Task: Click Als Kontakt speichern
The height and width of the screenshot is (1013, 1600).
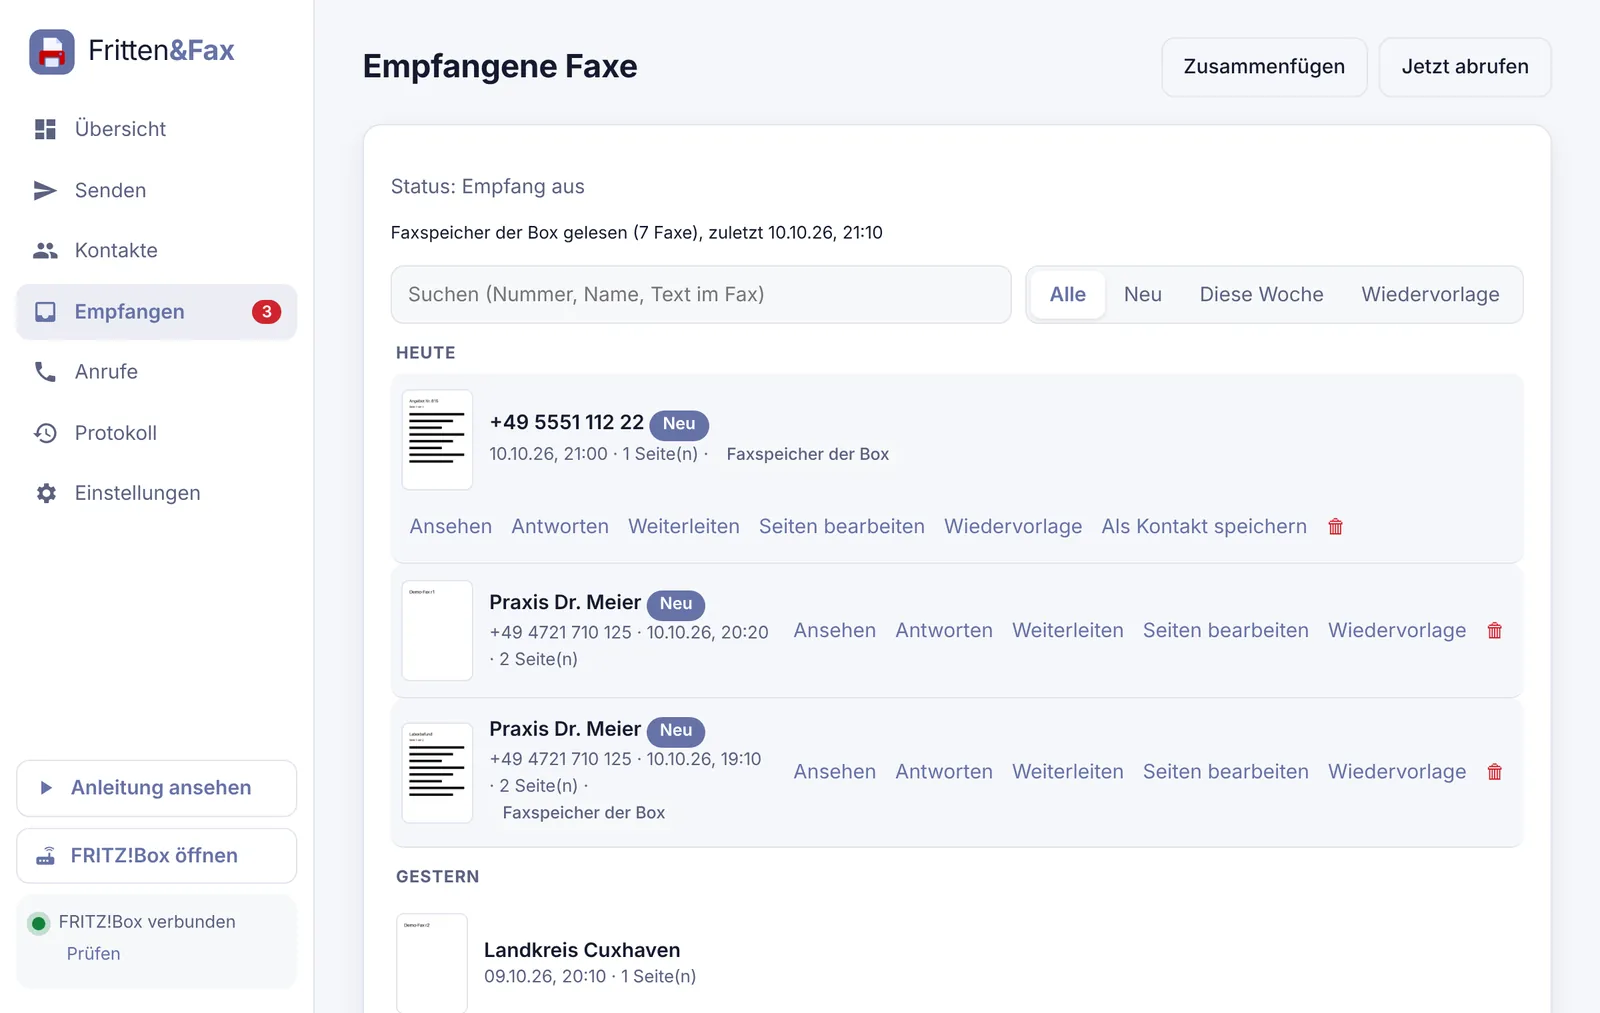Action: point(1204,527)
